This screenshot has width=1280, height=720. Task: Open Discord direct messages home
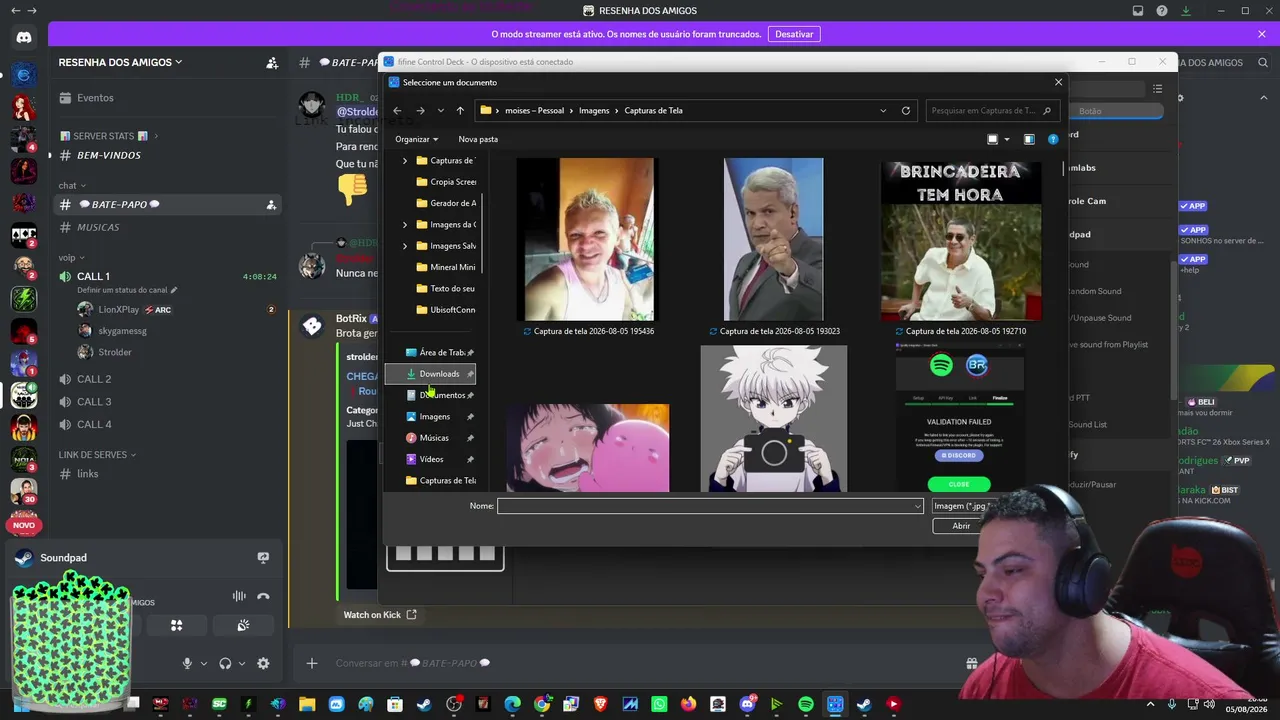tap(24, 38)
